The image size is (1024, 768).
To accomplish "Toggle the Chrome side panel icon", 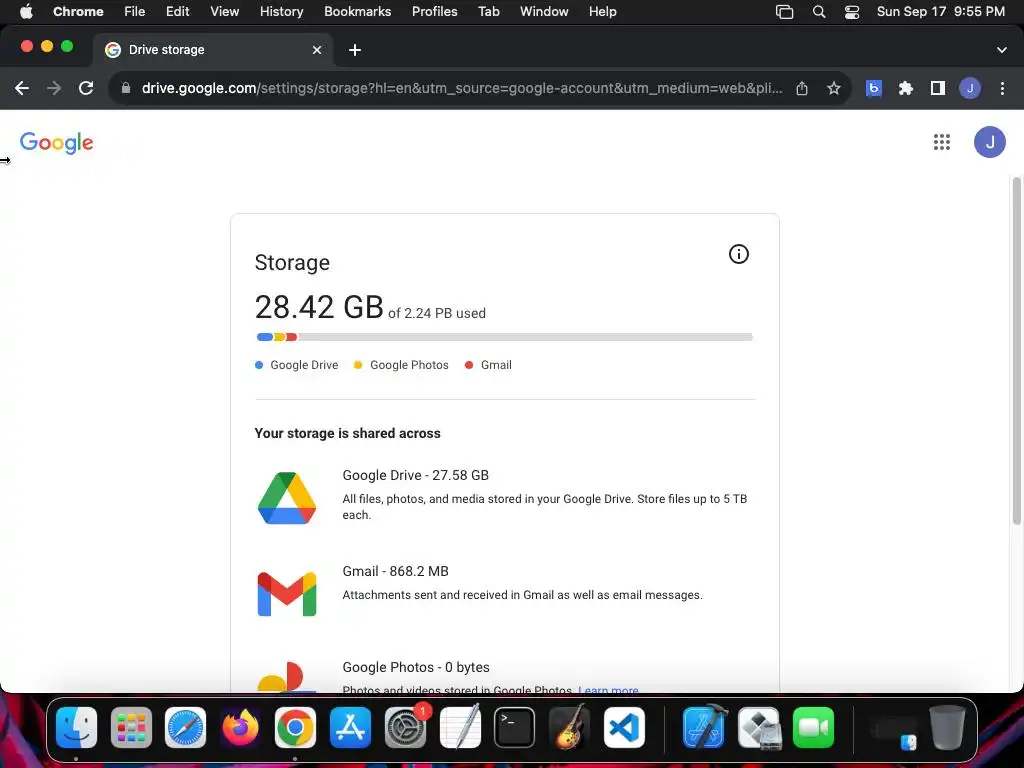I will click(938, 88).
